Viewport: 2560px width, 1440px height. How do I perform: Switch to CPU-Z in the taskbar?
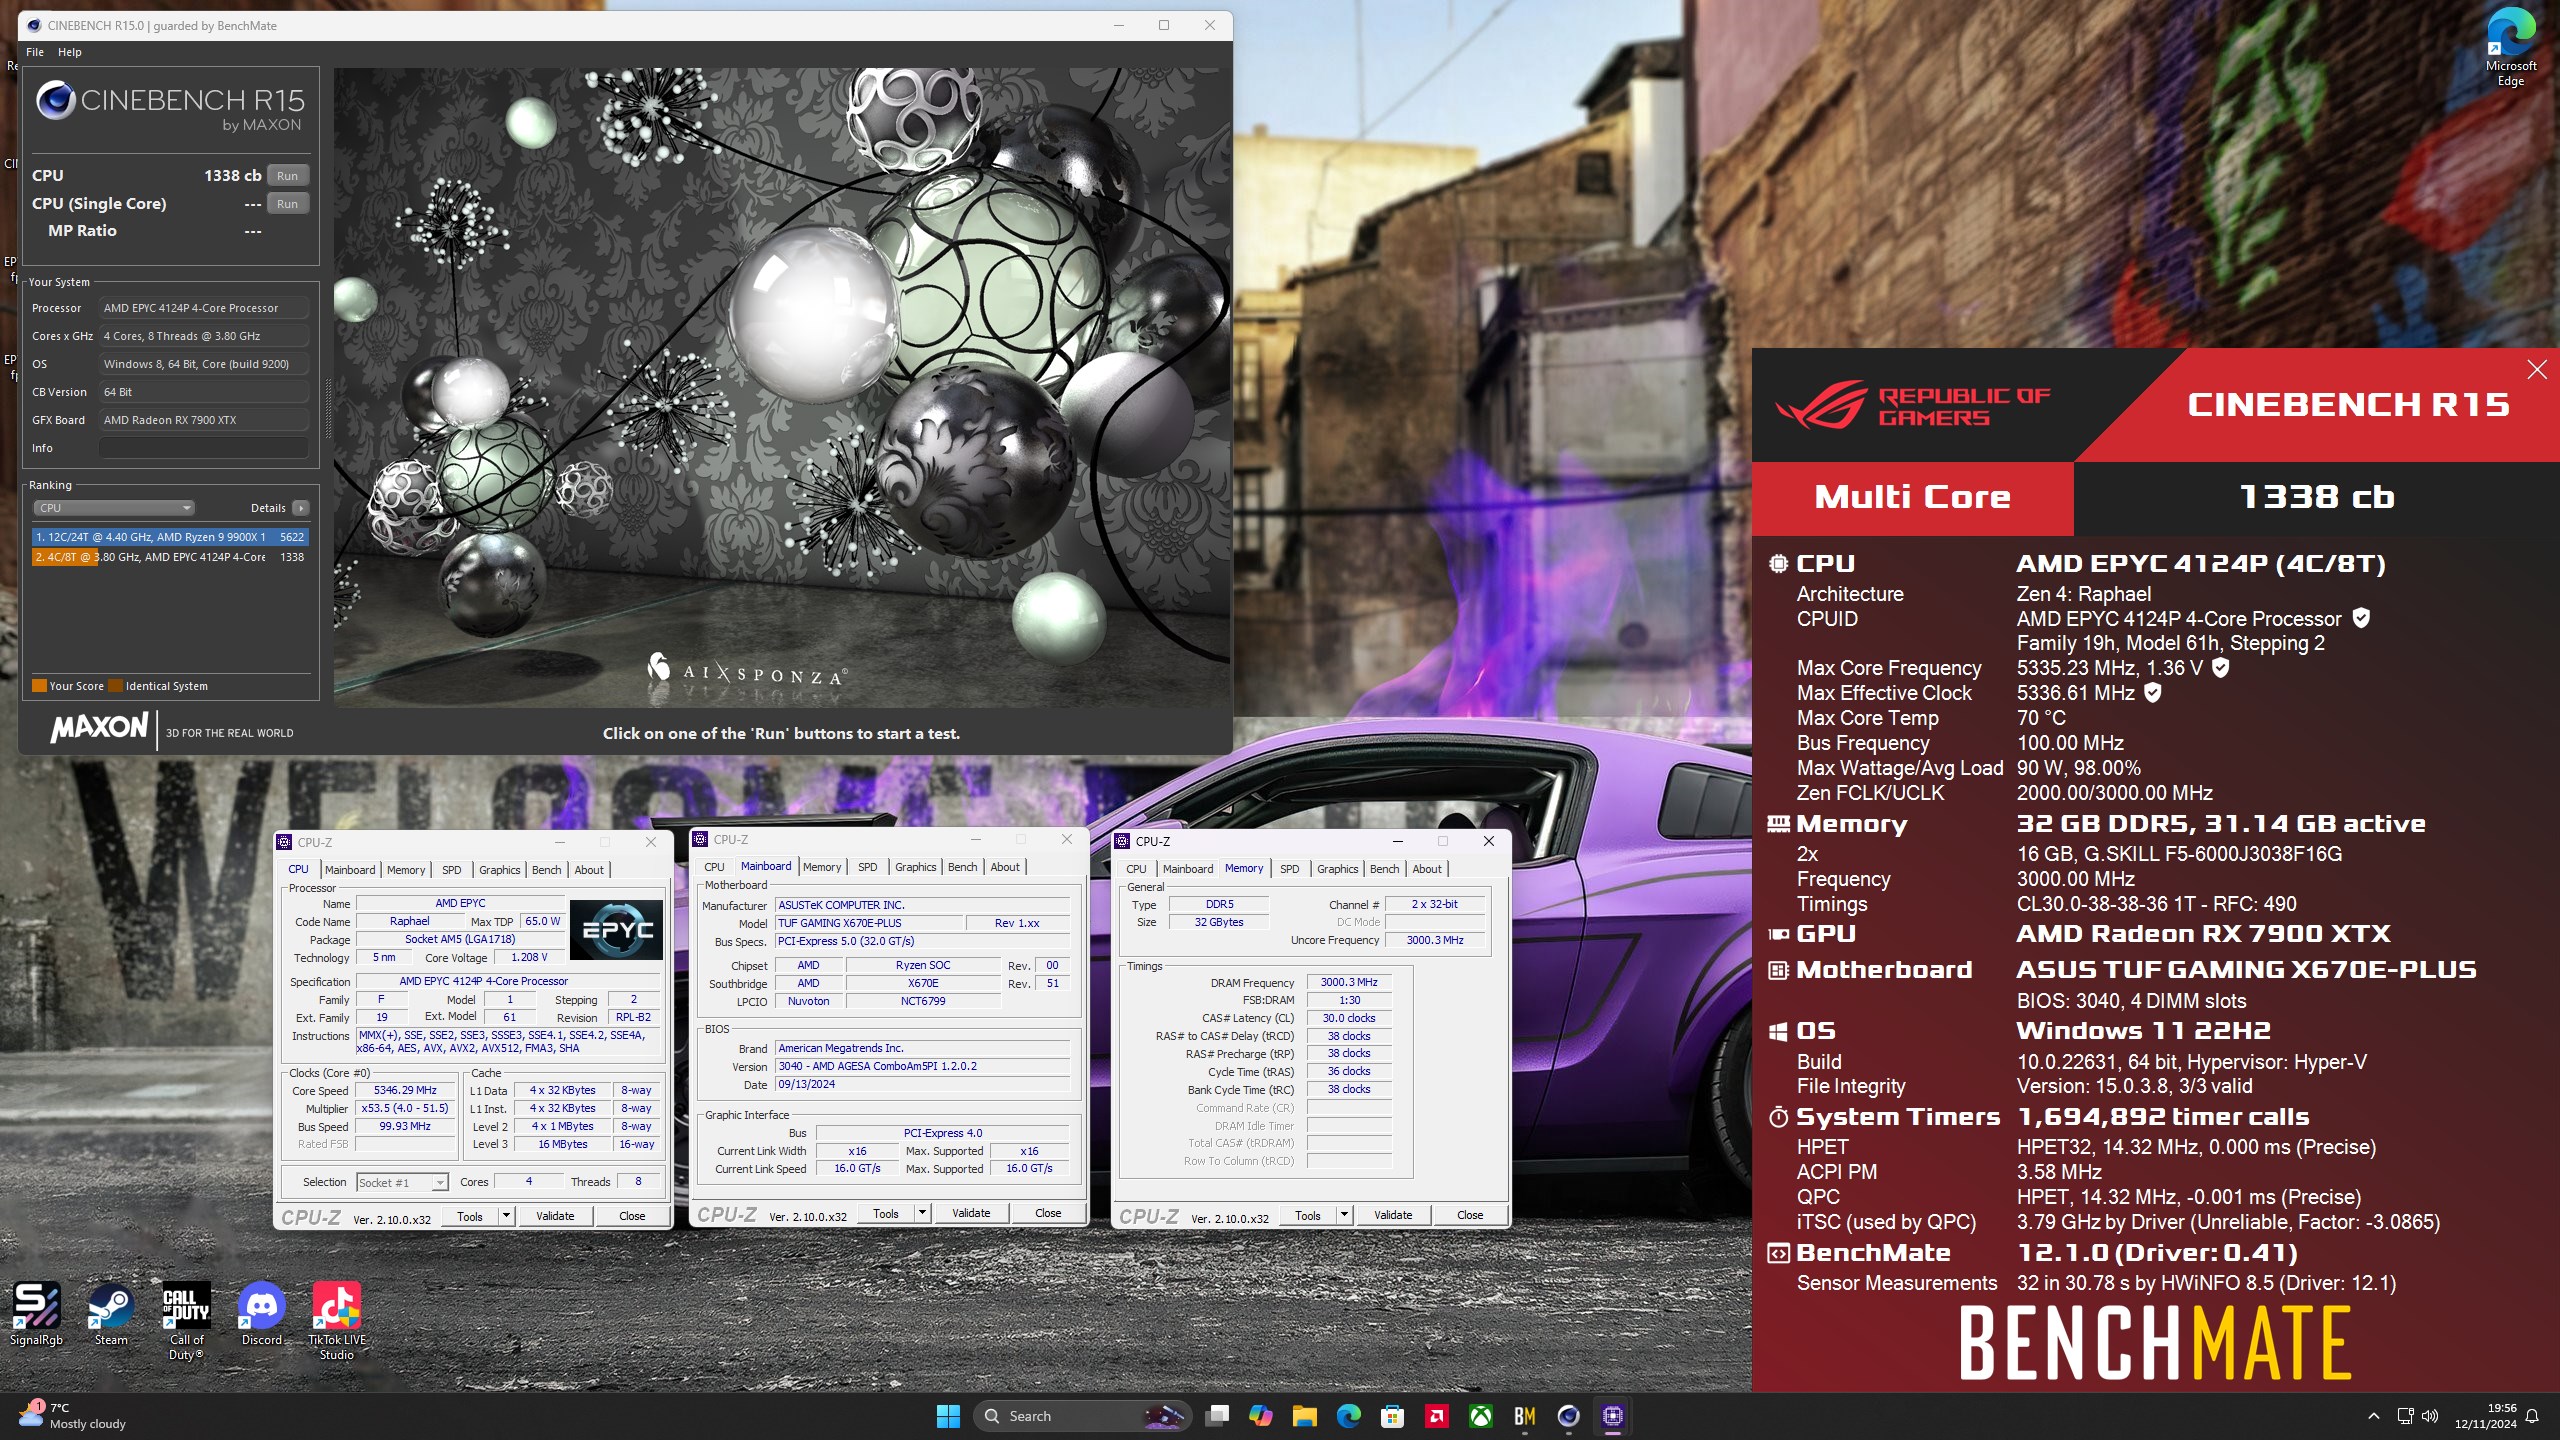pos(1613,1416)
